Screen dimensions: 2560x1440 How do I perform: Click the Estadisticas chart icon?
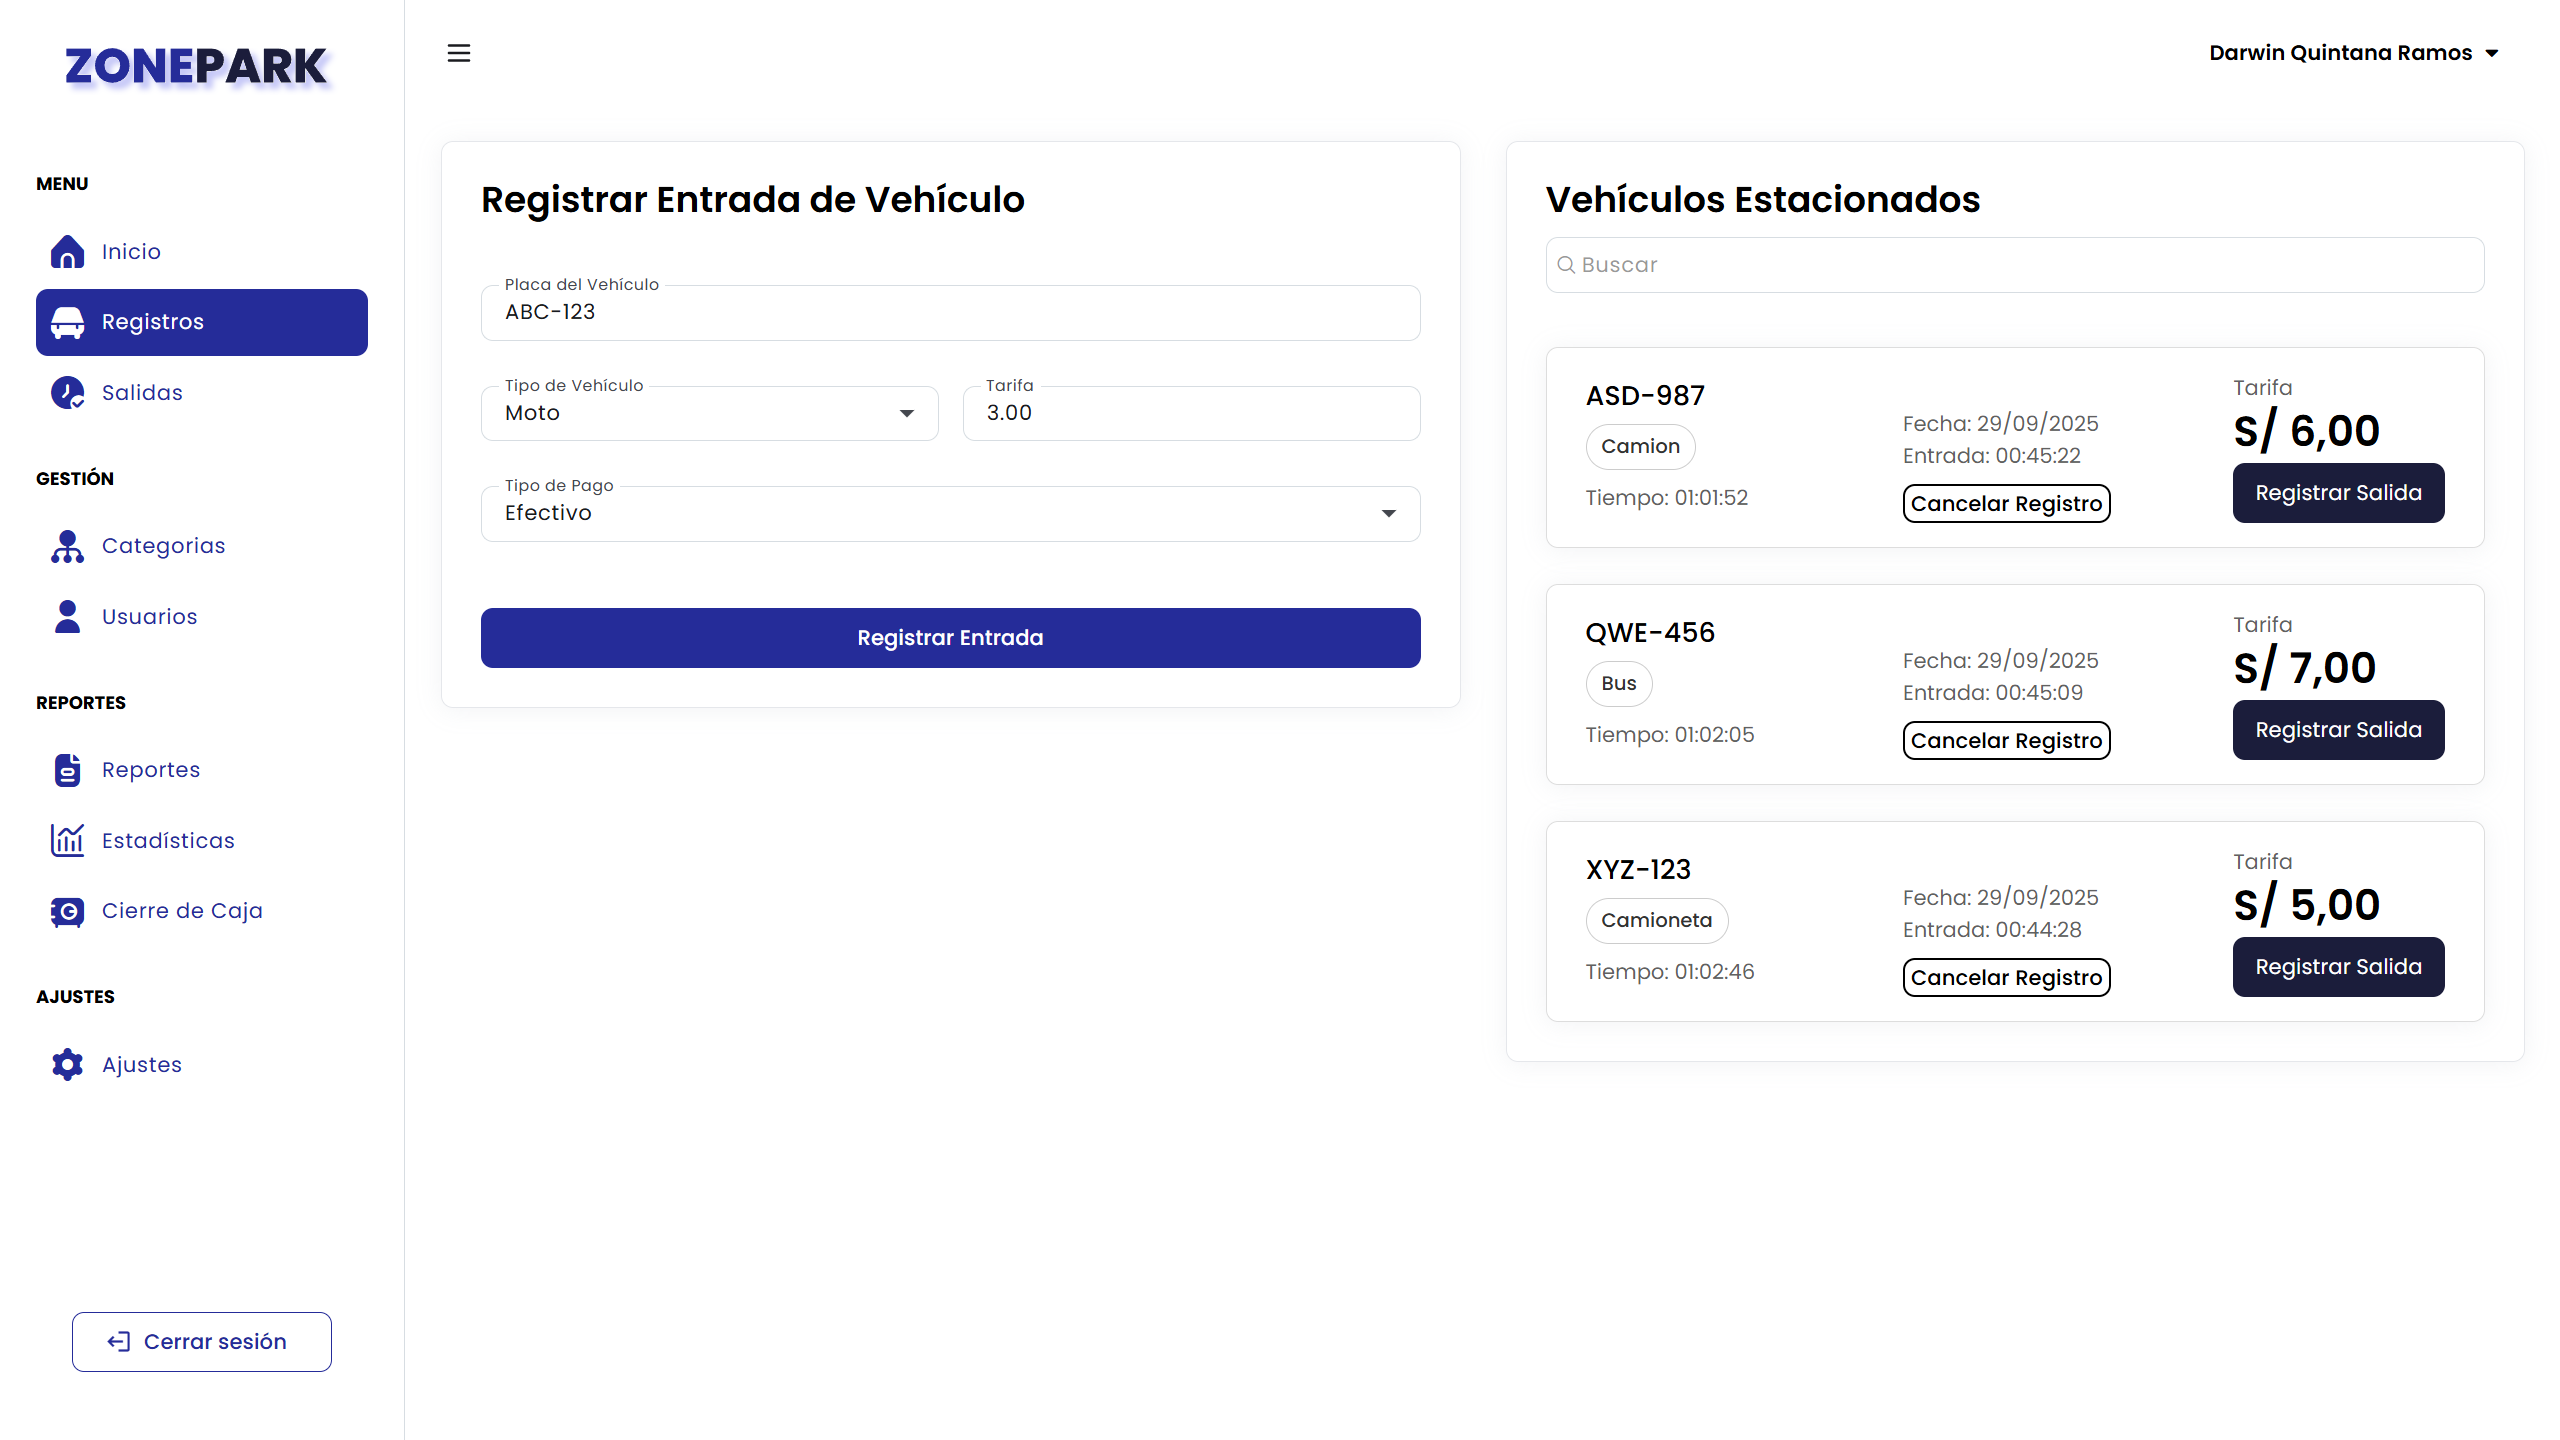(67, 841)
